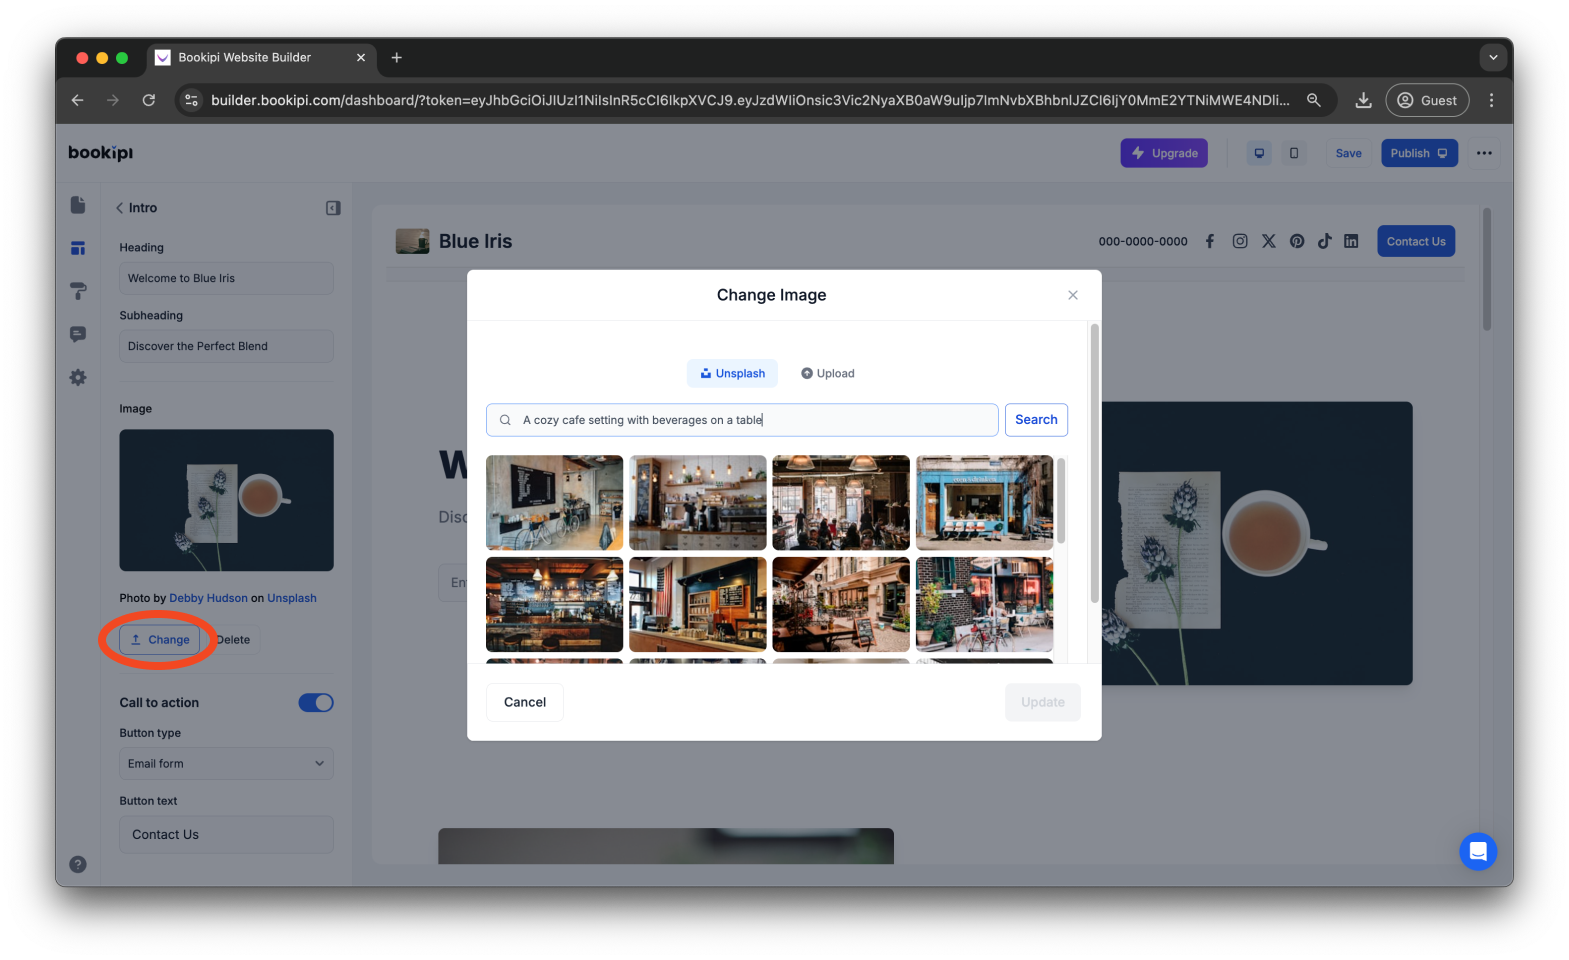Viewport: 1569px width, 960px height.
Task: Click the Pinterest icon in site header
Action: pos(1297,241)
